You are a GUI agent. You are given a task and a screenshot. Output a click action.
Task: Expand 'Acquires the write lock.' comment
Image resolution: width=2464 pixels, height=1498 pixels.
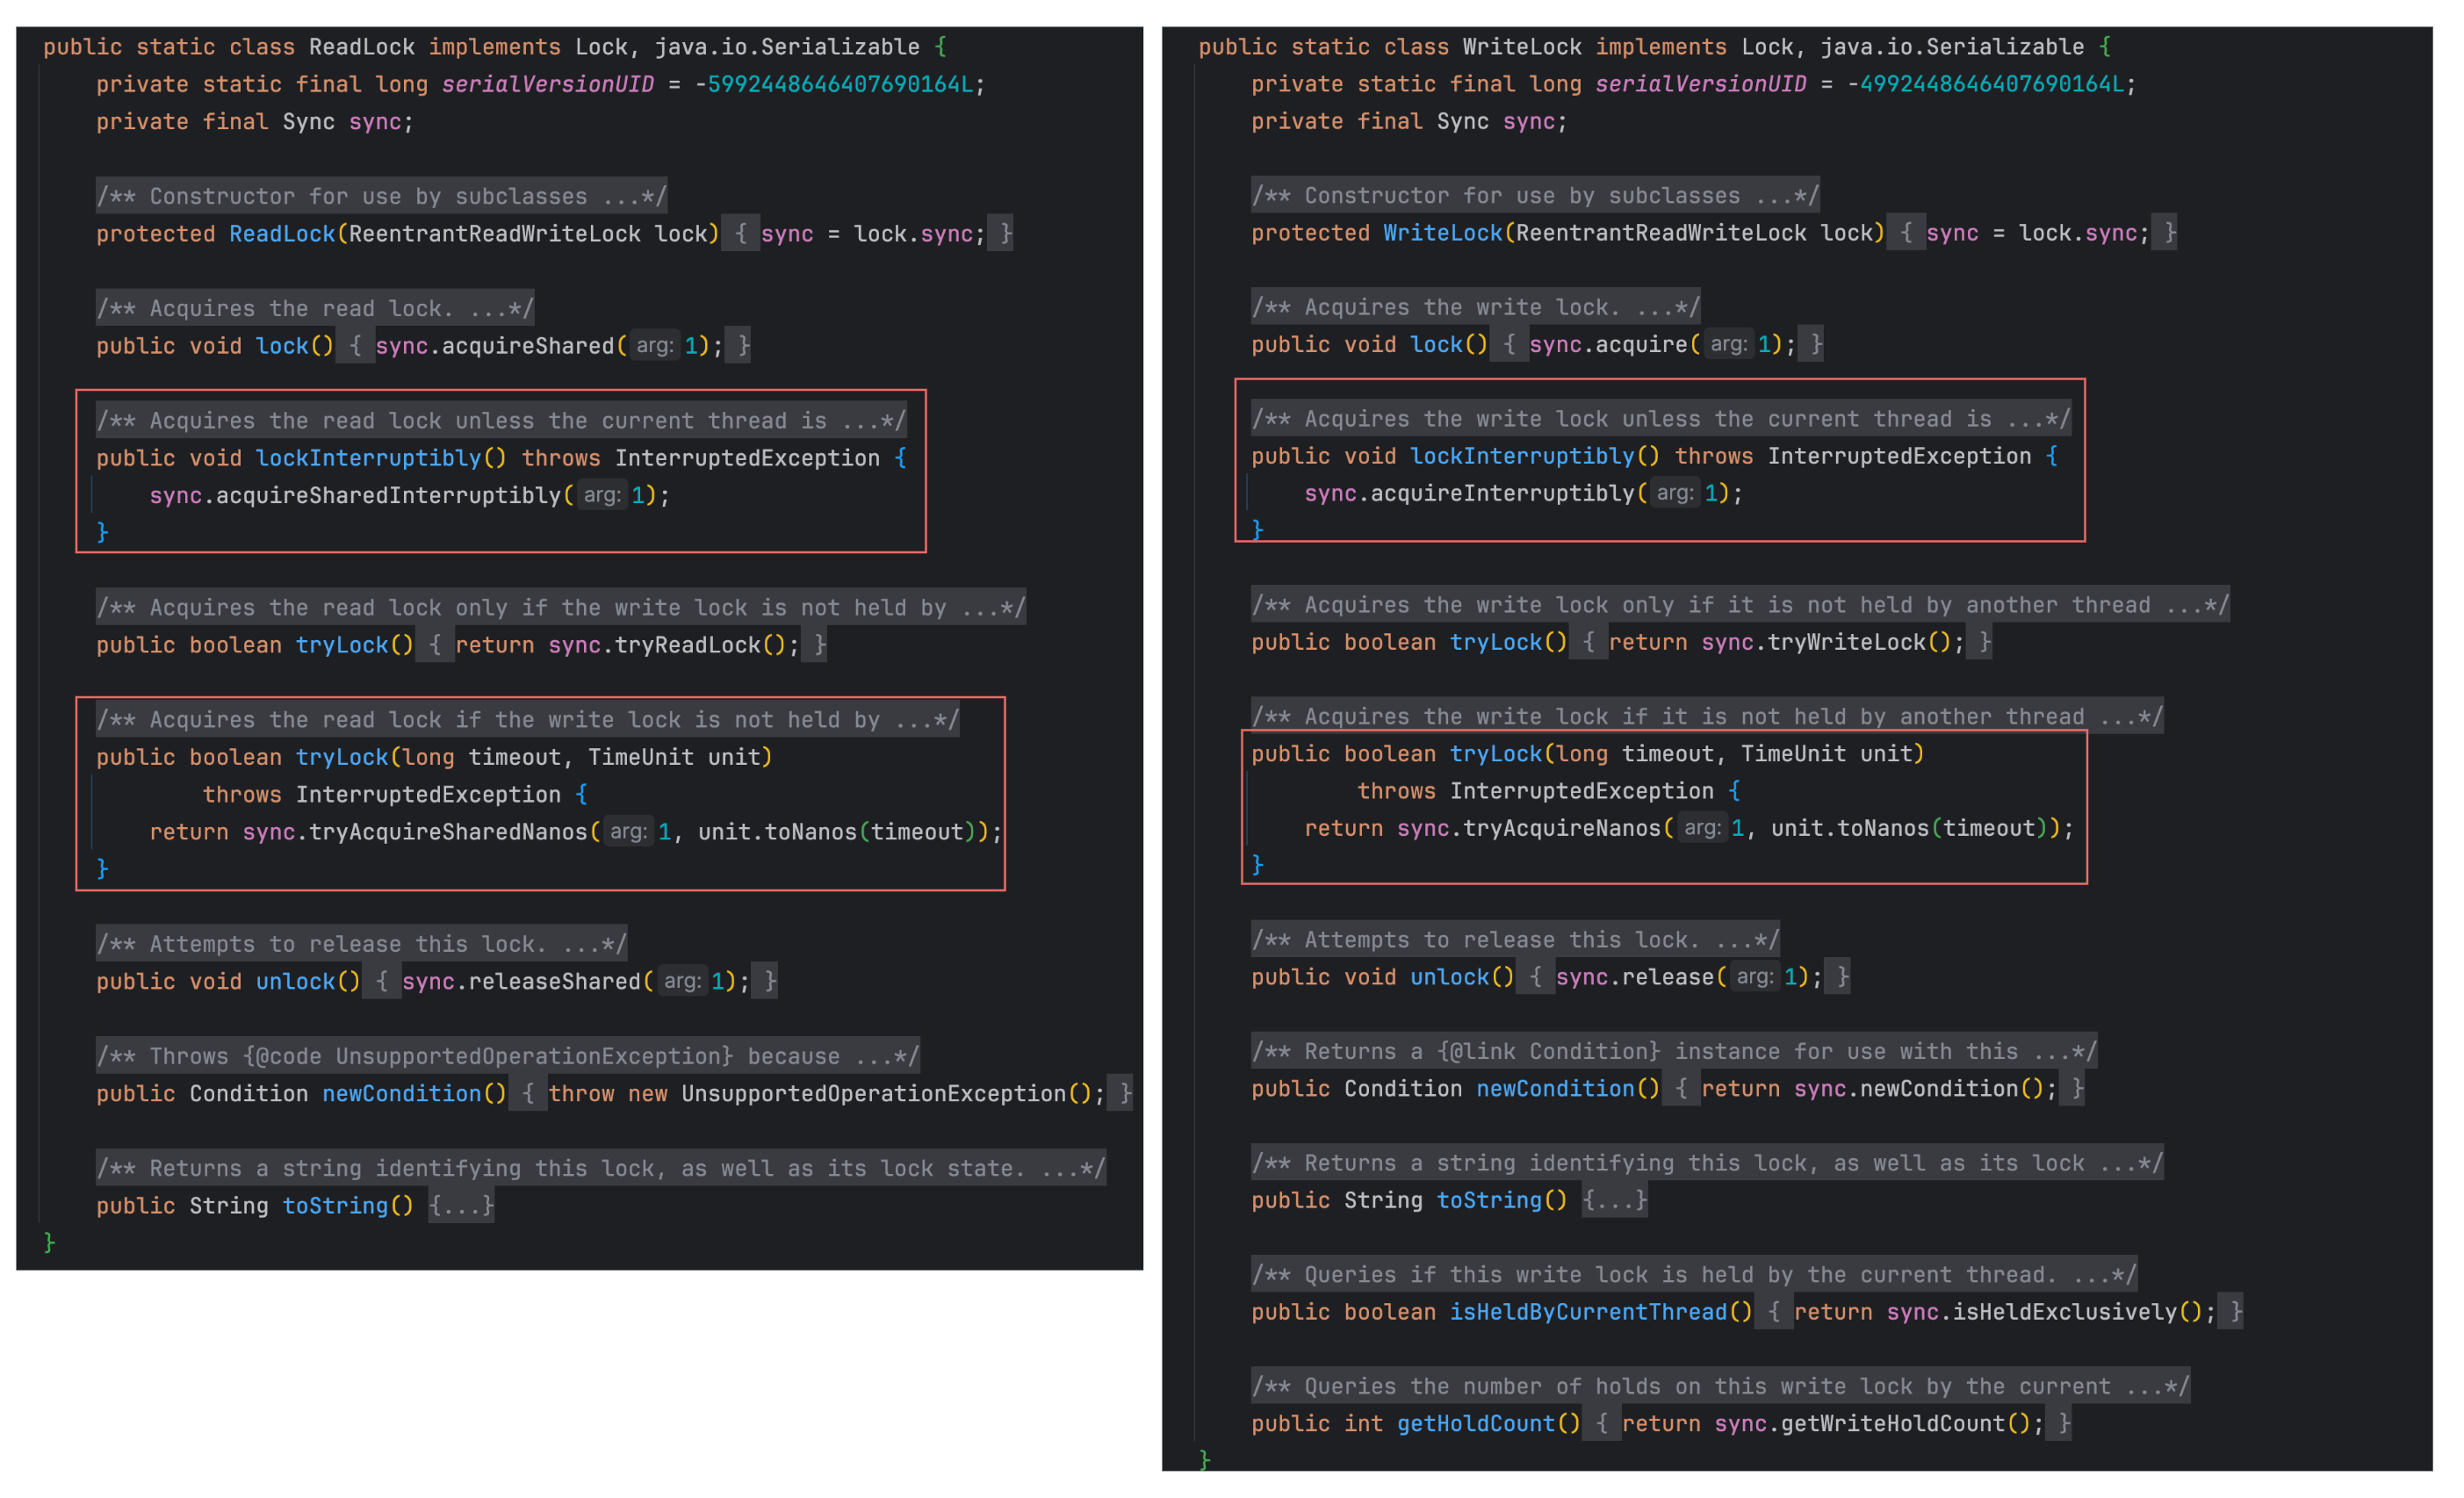point(1474,307)
